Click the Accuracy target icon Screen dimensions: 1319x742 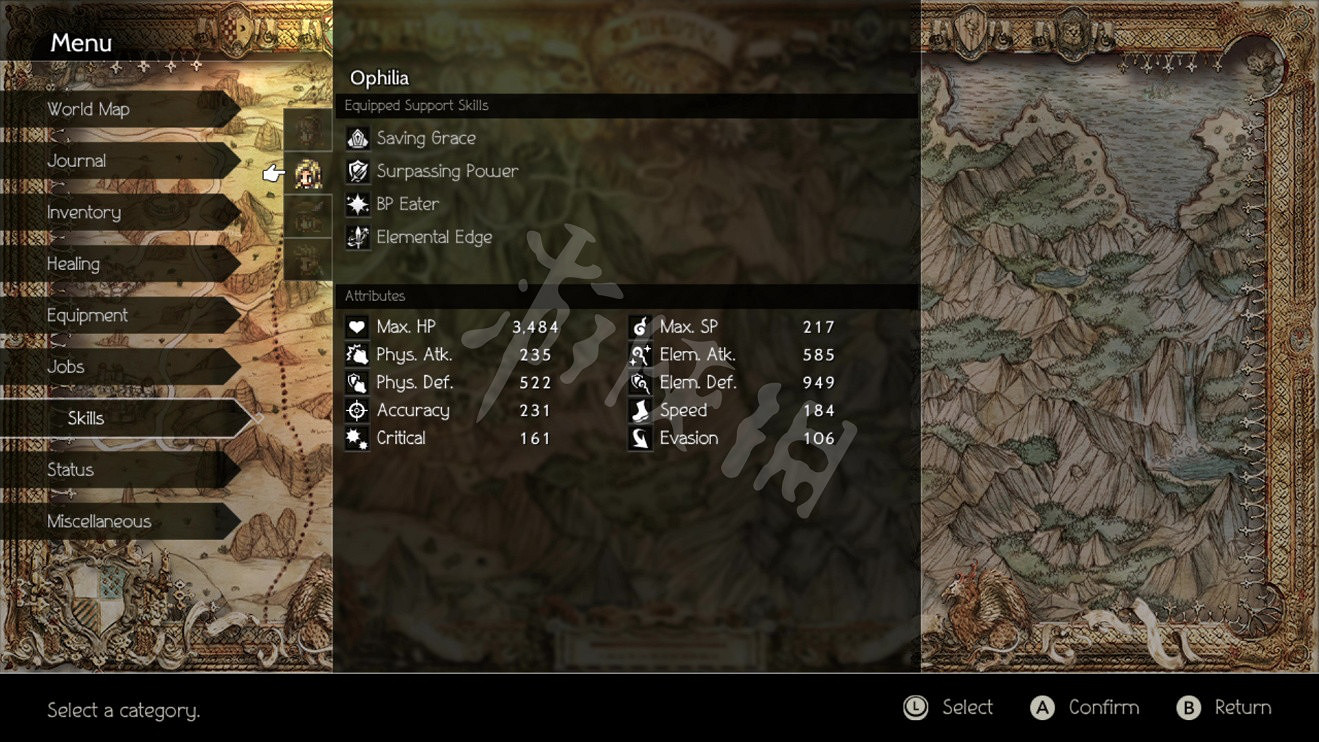coord(357,410)
